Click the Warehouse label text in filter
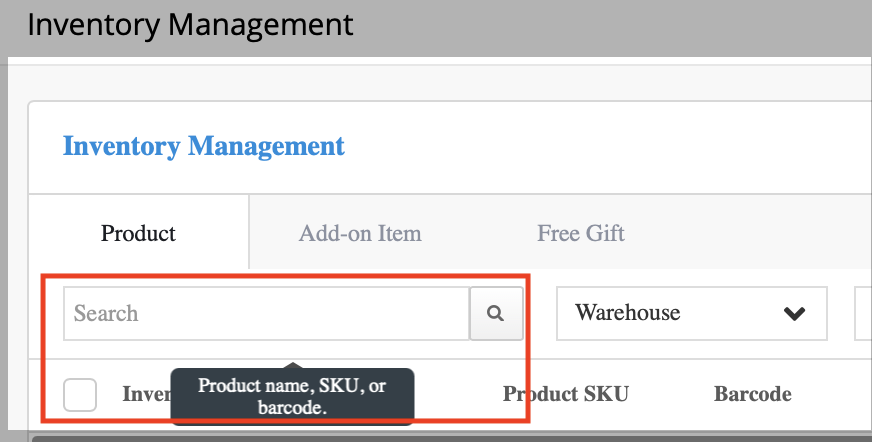The width and height of the screenshot is (872, 442). [x=627, y=312]
